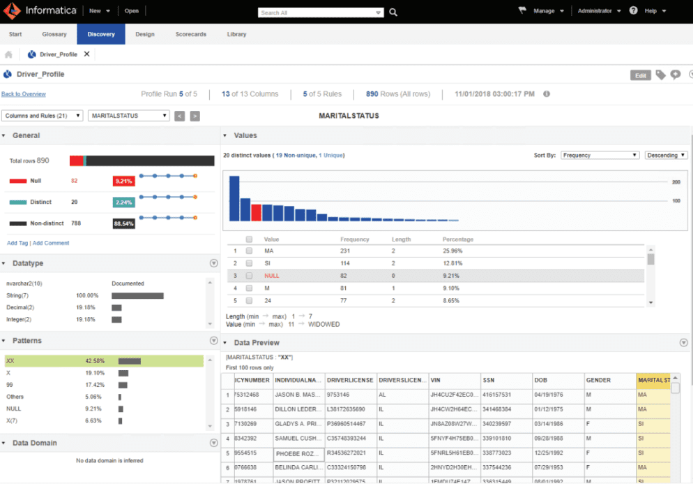Click the MARITAL ST column header
The width and height of the screenshot is (693, 487).
(654, 380)
